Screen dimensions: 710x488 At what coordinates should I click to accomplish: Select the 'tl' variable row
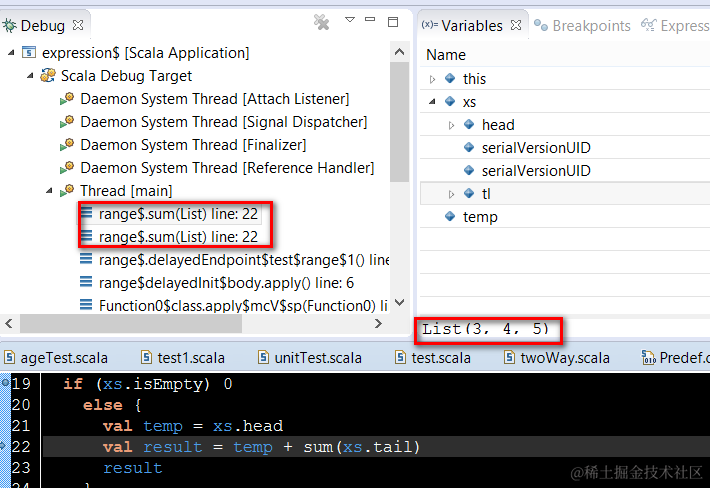click(565, 194)
